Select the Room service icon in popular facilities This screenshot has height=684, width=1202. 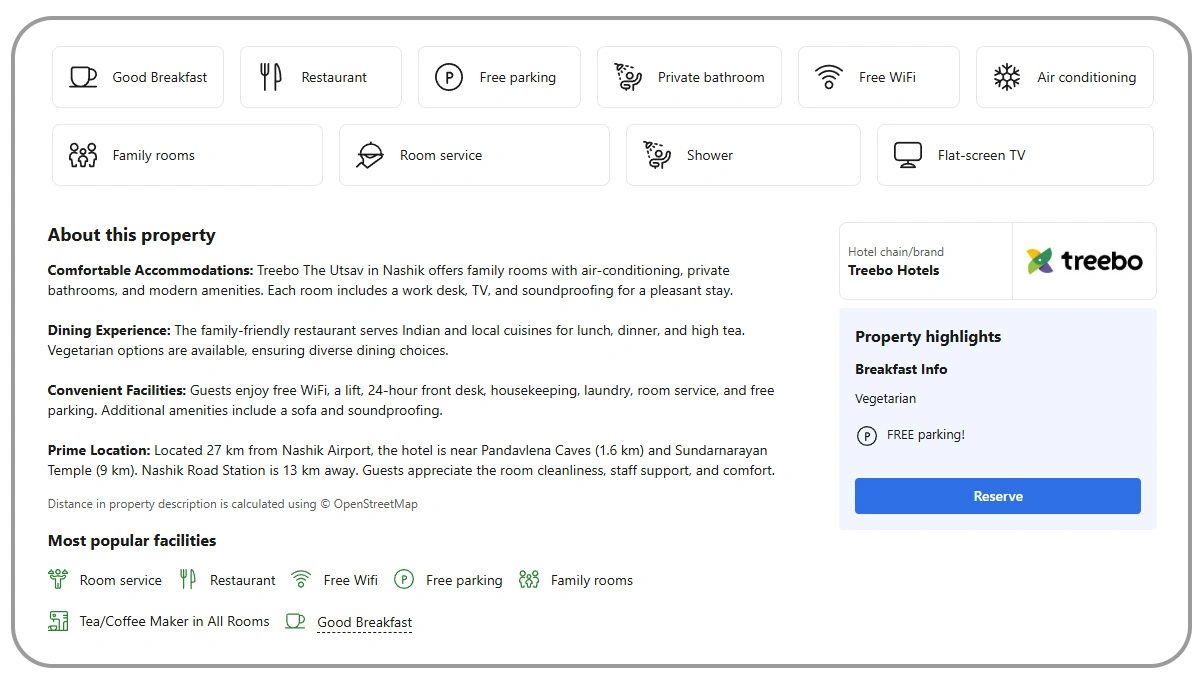58,579
